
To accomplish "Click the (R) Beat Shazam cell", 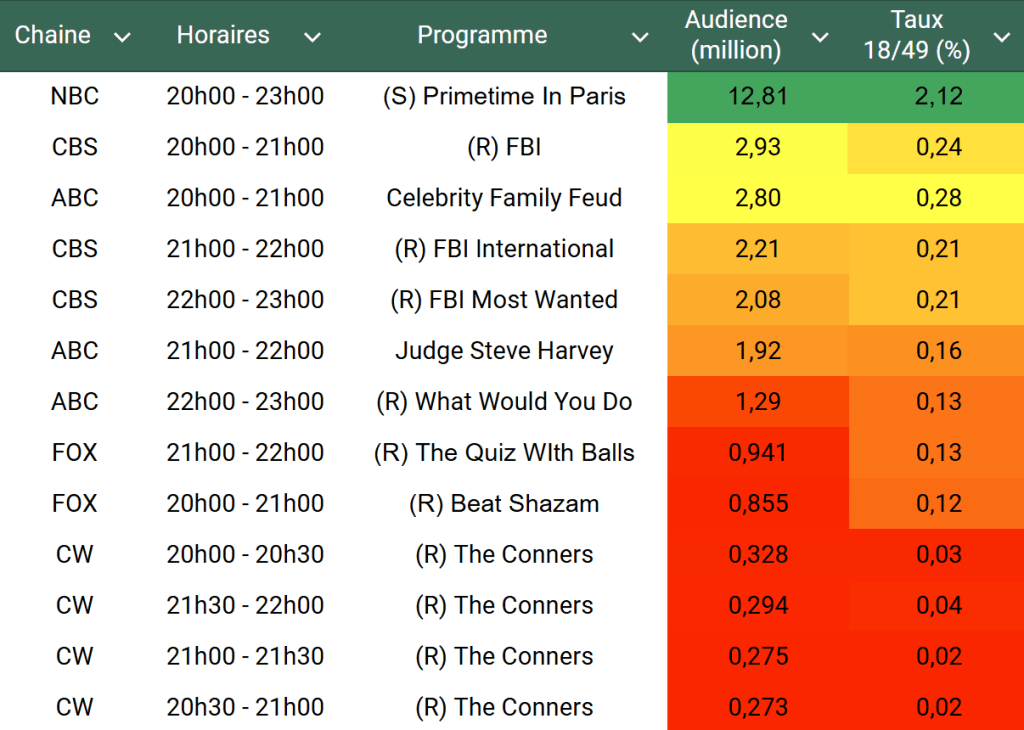I will pos(504,503).
